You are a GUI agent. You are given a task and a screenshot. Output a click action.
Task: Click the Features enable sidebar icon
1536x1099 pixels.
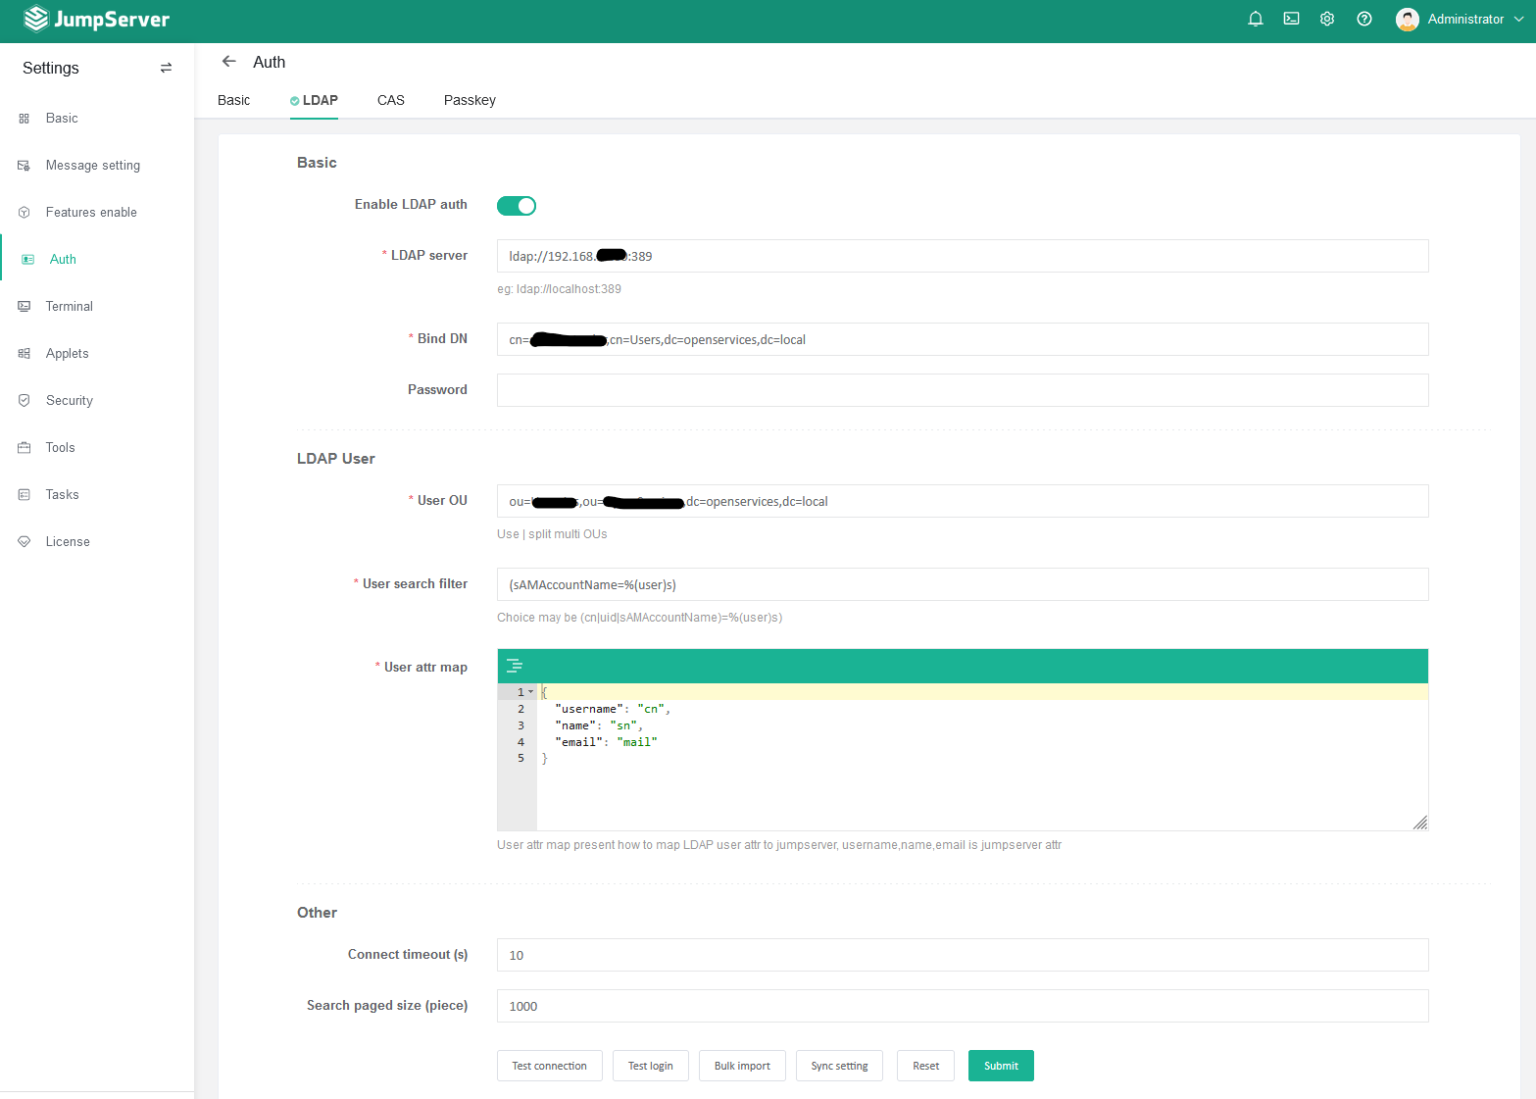(x=24, y=212)
